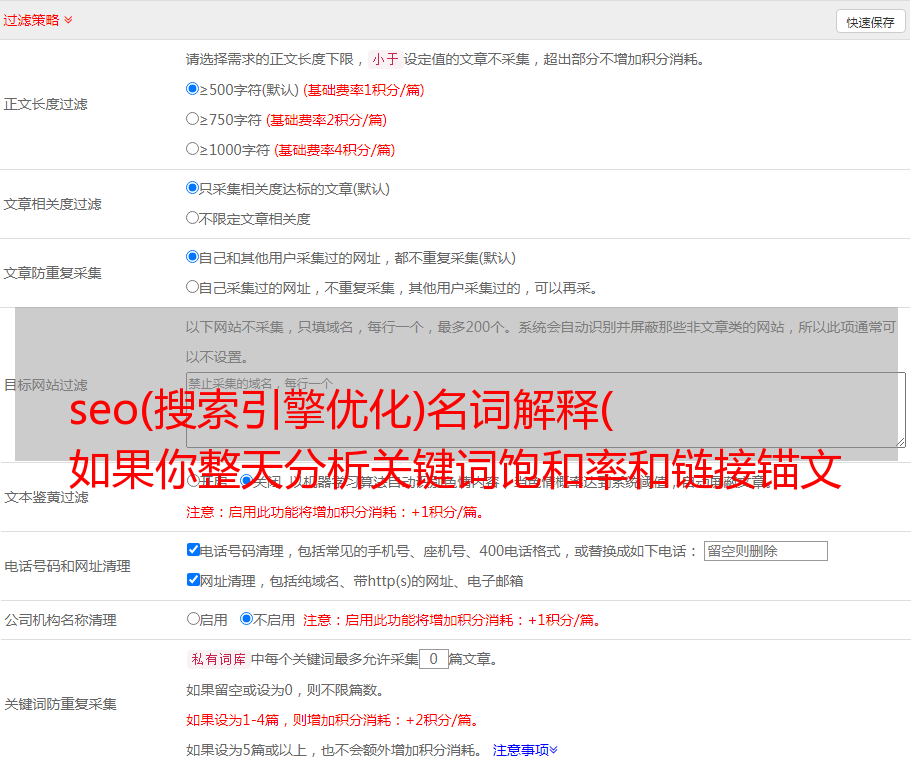Screen dimensions: 912x768
Task: Click the per-keyword article count field
Action: pos(434,659)
